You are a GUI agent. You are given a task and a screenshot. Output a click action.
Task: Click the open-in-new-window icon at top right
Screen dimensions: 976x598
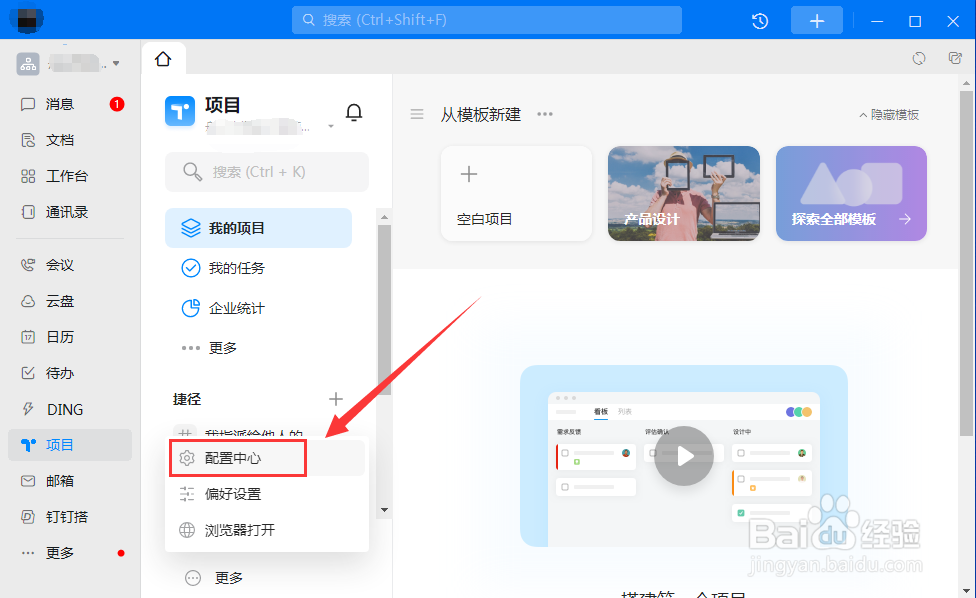(x=955, y=58)
